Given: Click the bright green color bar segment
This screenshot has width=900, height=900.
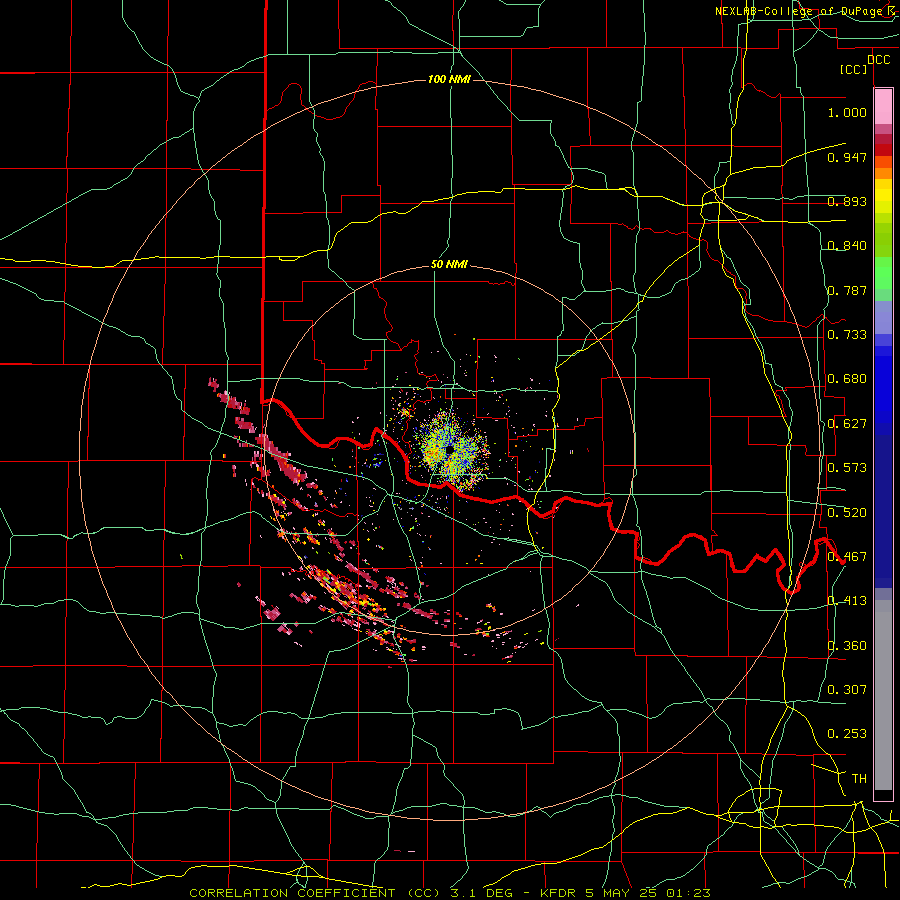Looking at the screenshot, I should [x=883, y=273].
